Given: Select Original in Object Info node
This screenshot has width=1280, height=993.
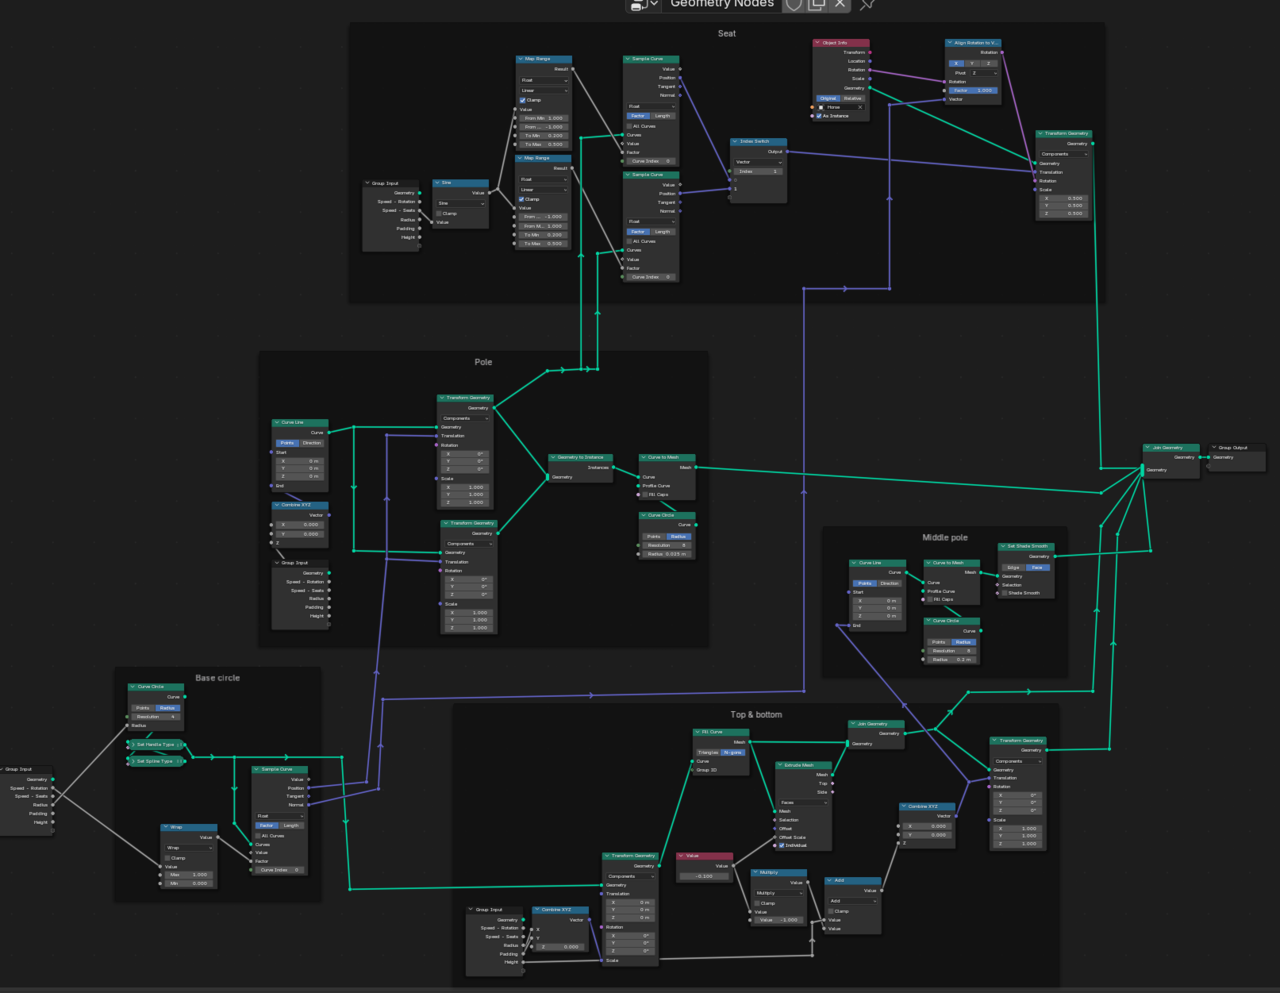Looking at the screenshot, I should pyautogui.click(x=828, y=98).
